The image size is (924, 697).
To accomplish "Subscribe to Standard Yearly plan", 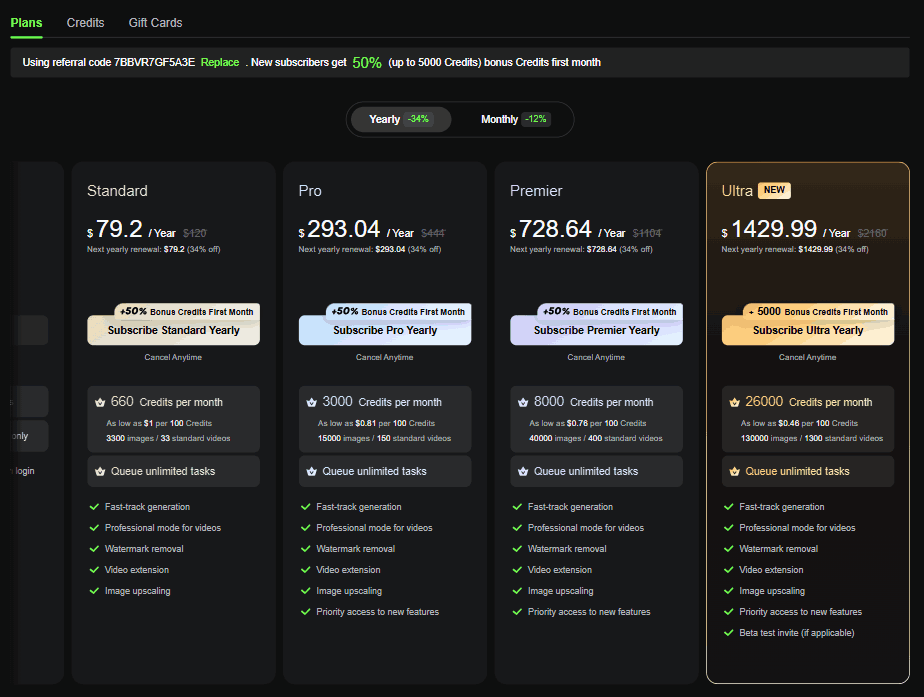I will pos(173,330).
